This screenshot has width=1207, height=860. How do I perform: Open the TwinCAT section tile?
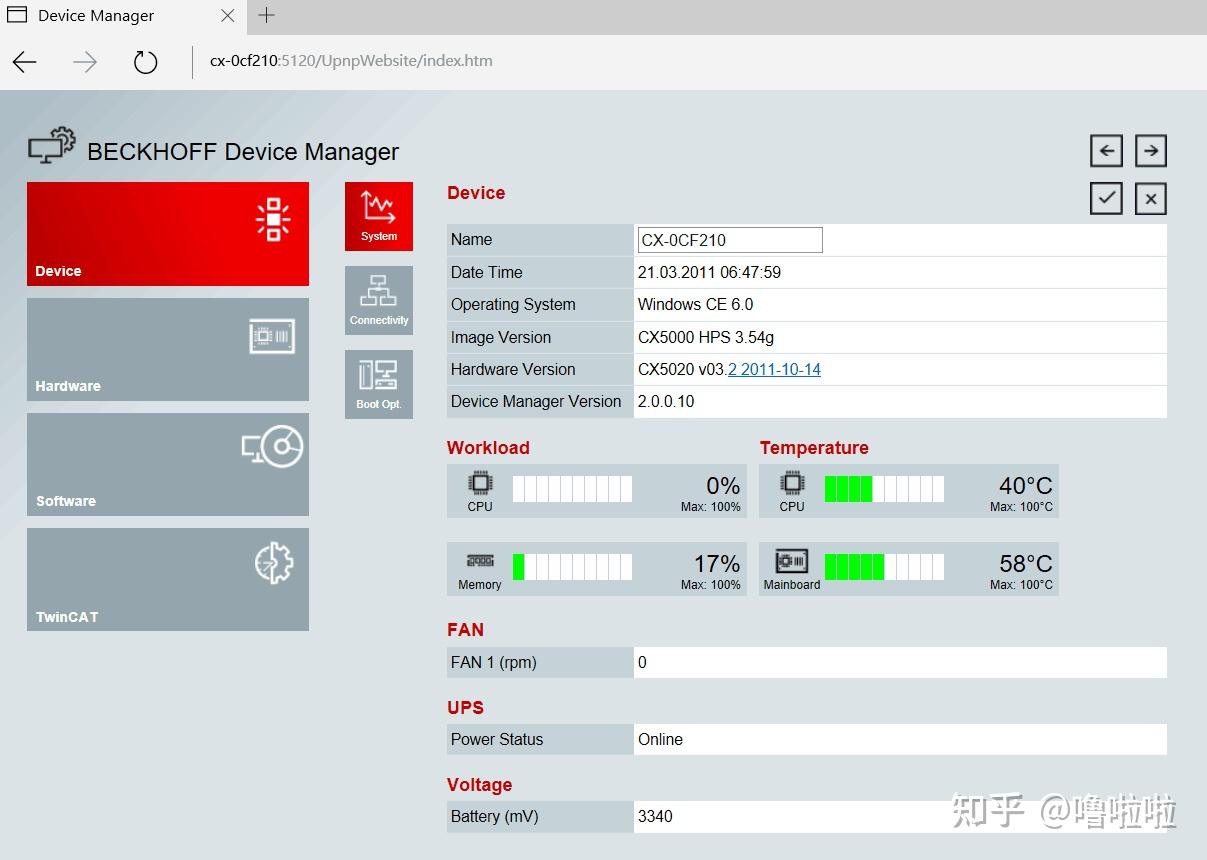(x=167, y=579)
